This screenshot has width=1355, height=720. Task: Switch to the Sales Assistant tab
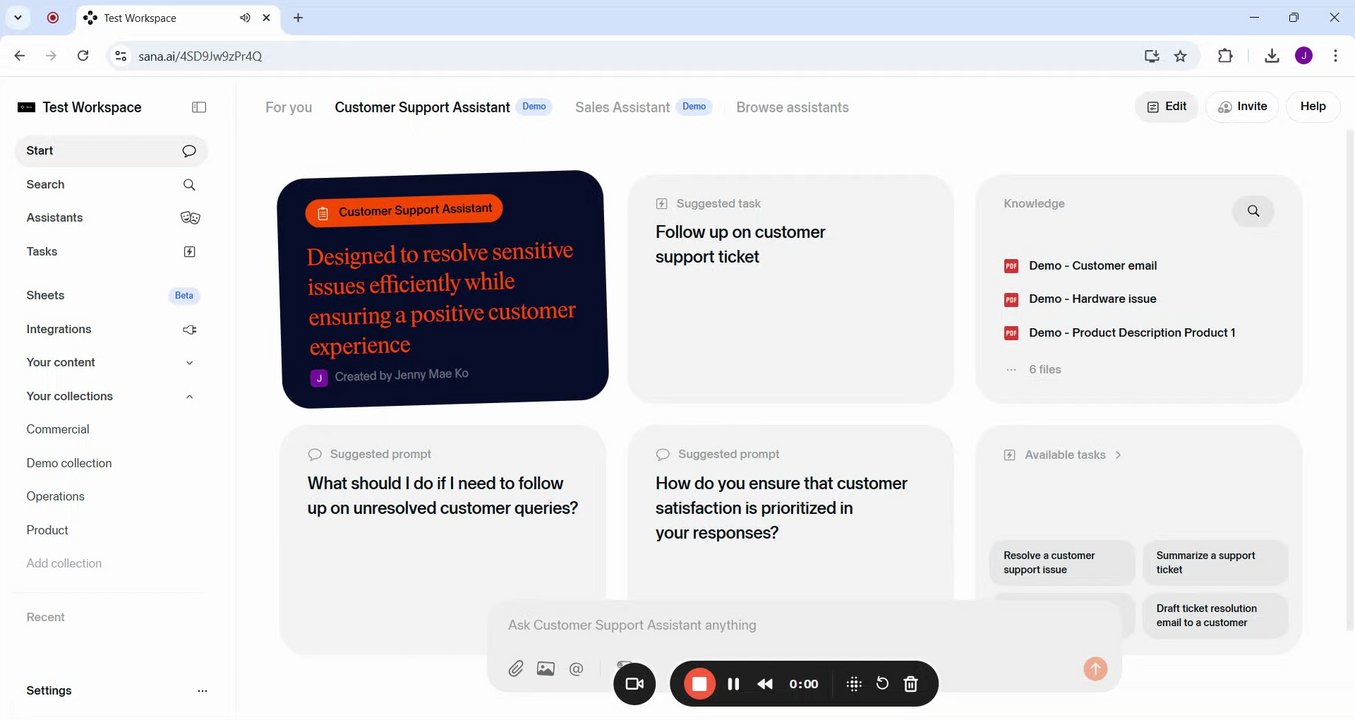pos(622,107)
